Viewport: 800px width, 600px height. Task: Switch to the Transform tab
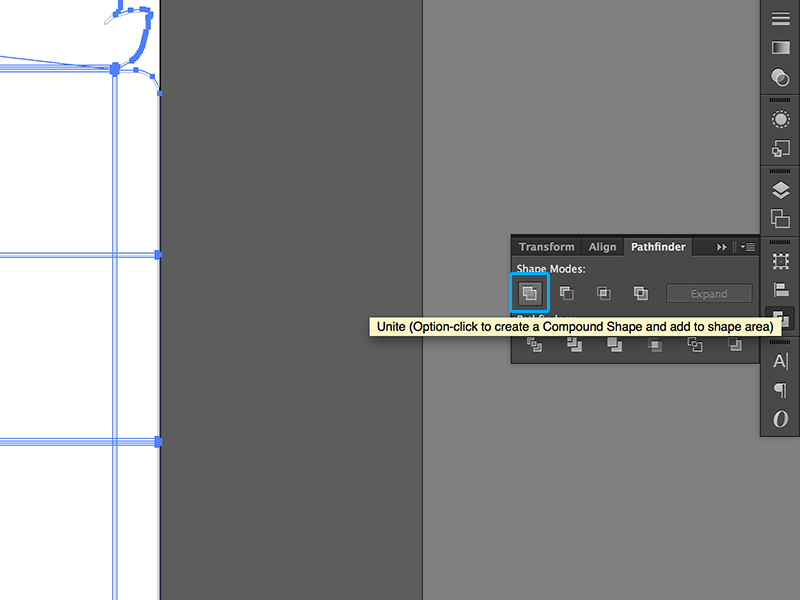[546, 247]
